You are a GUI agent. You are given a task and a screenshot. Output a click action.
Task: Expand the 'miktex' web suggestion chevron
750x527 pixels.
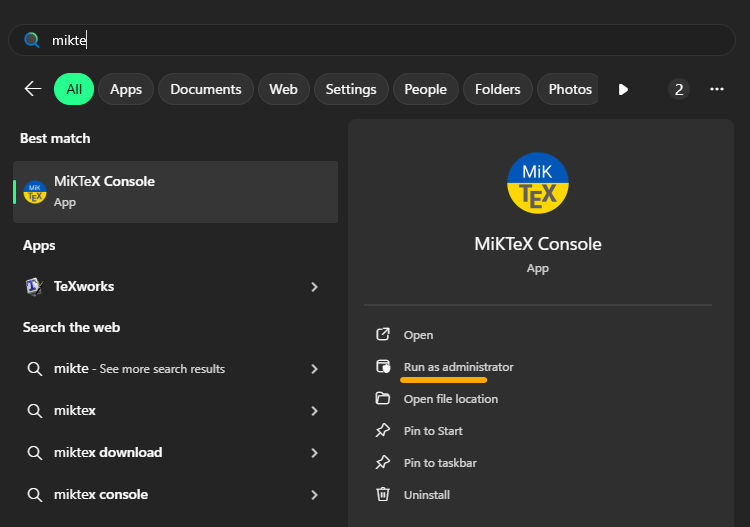tap(314, 411)
